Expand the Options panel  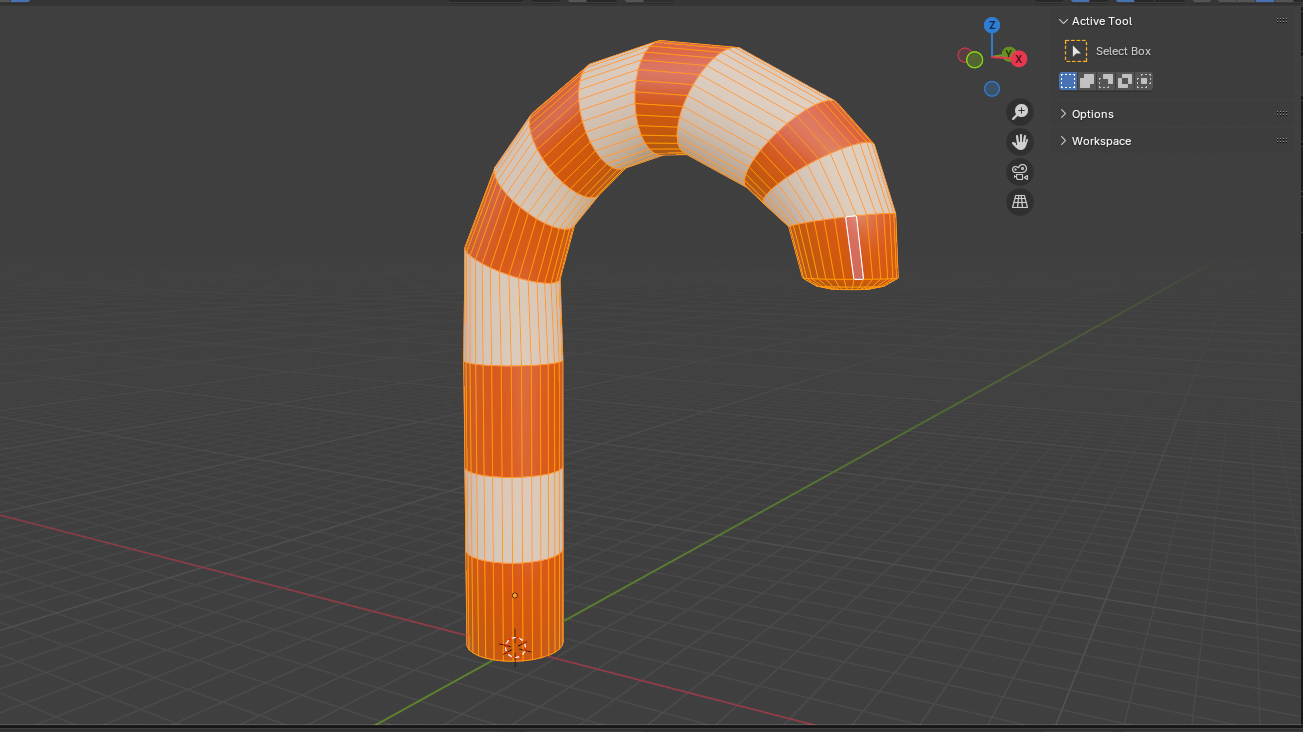(x=1063, y=114)
